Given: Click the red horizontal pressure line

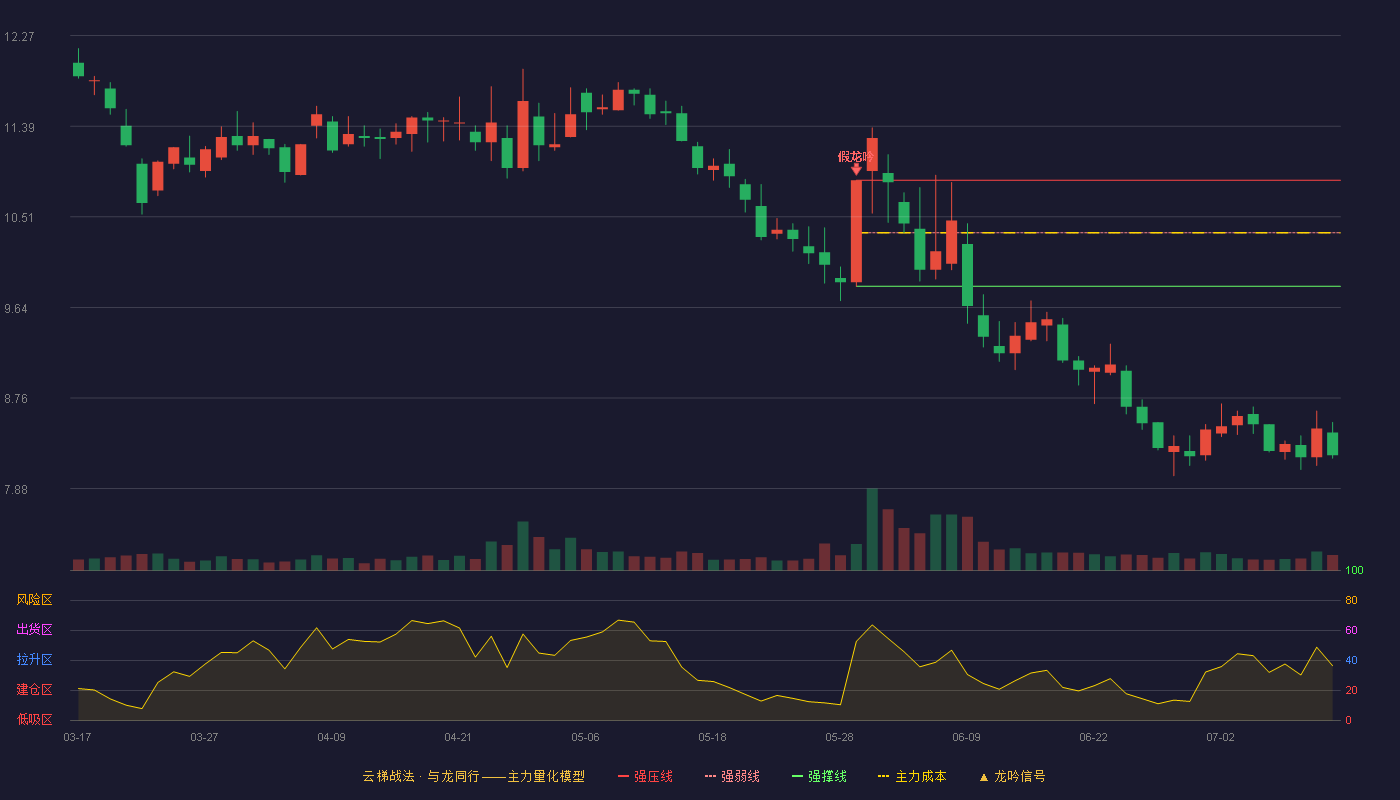Looking at the screenshot, I should (1100, 181).
